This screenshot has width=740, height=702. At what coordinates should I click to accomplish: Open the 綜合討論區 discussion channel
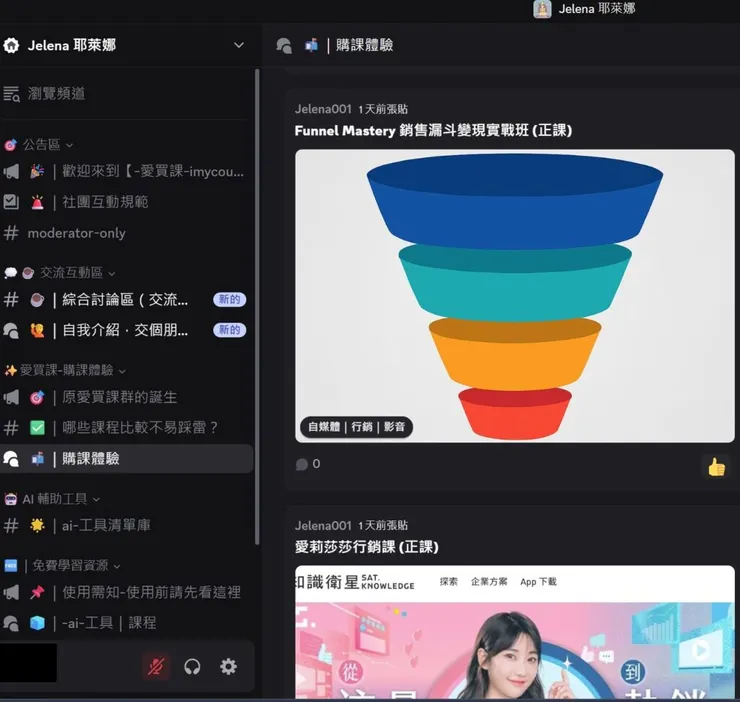coord(126,299)
